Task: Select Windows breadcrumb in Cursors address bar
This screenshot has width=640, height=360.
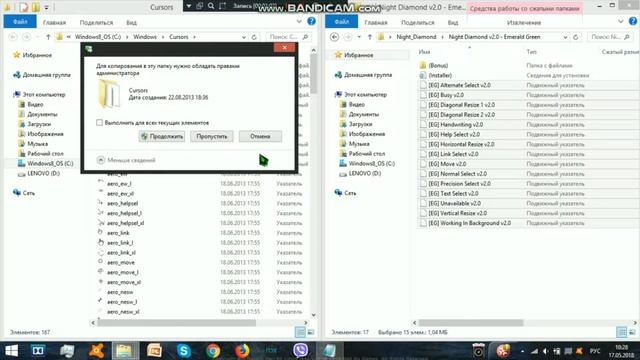Action: coord(145,37)
